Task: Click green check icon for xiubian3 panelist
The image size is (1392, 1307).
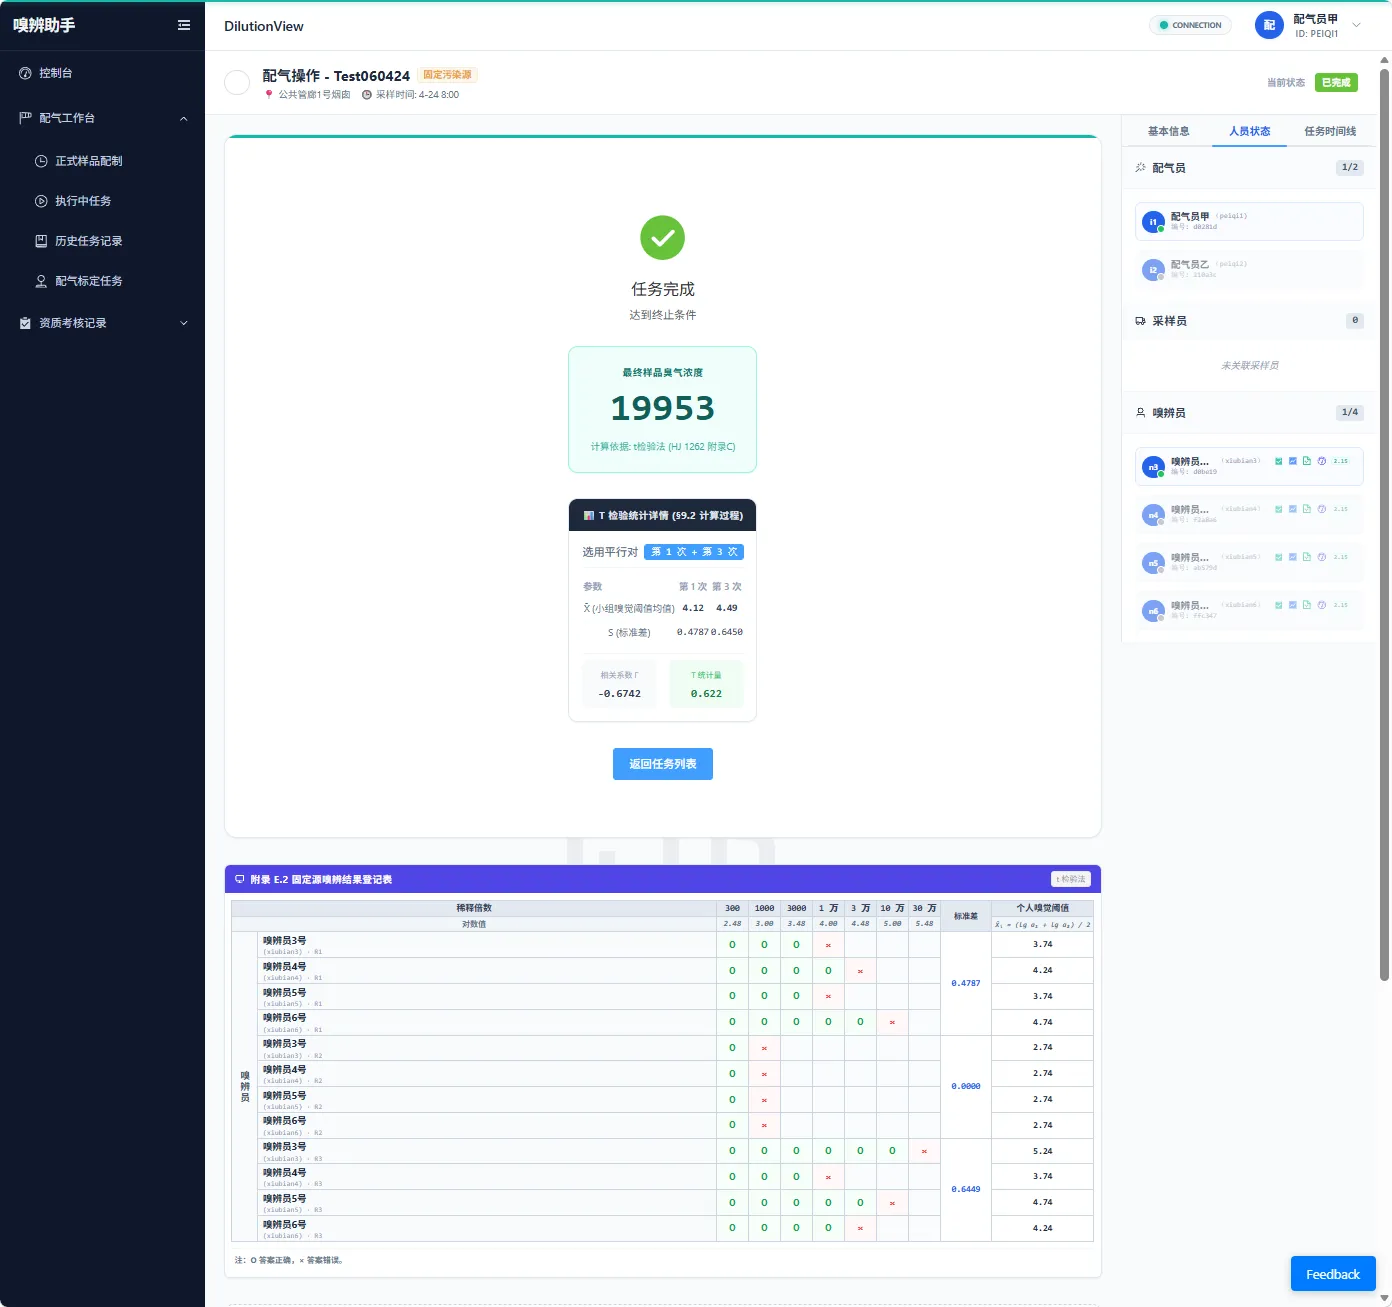Action: coord(1279,461)
